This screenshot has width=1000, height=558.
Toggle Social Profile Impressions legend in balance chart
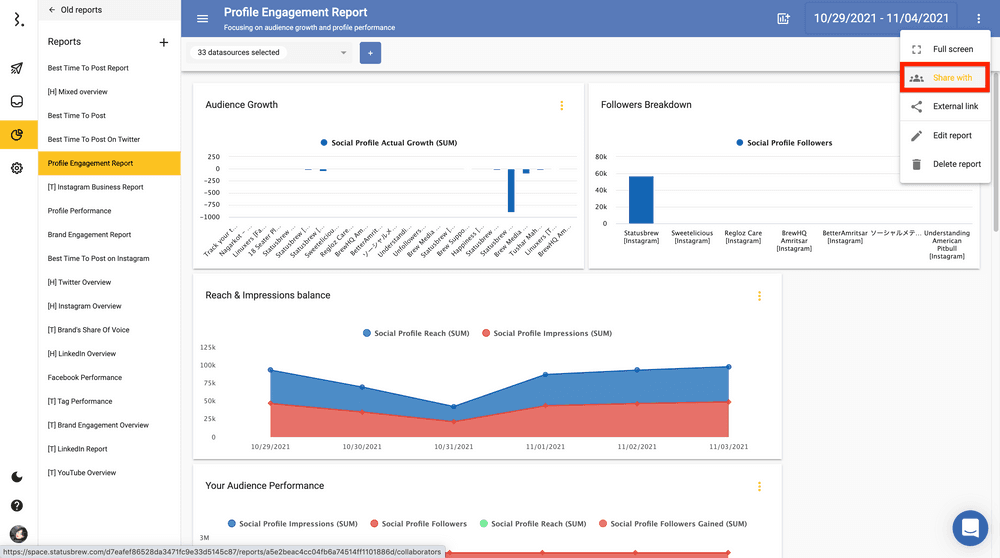(551, 333)
